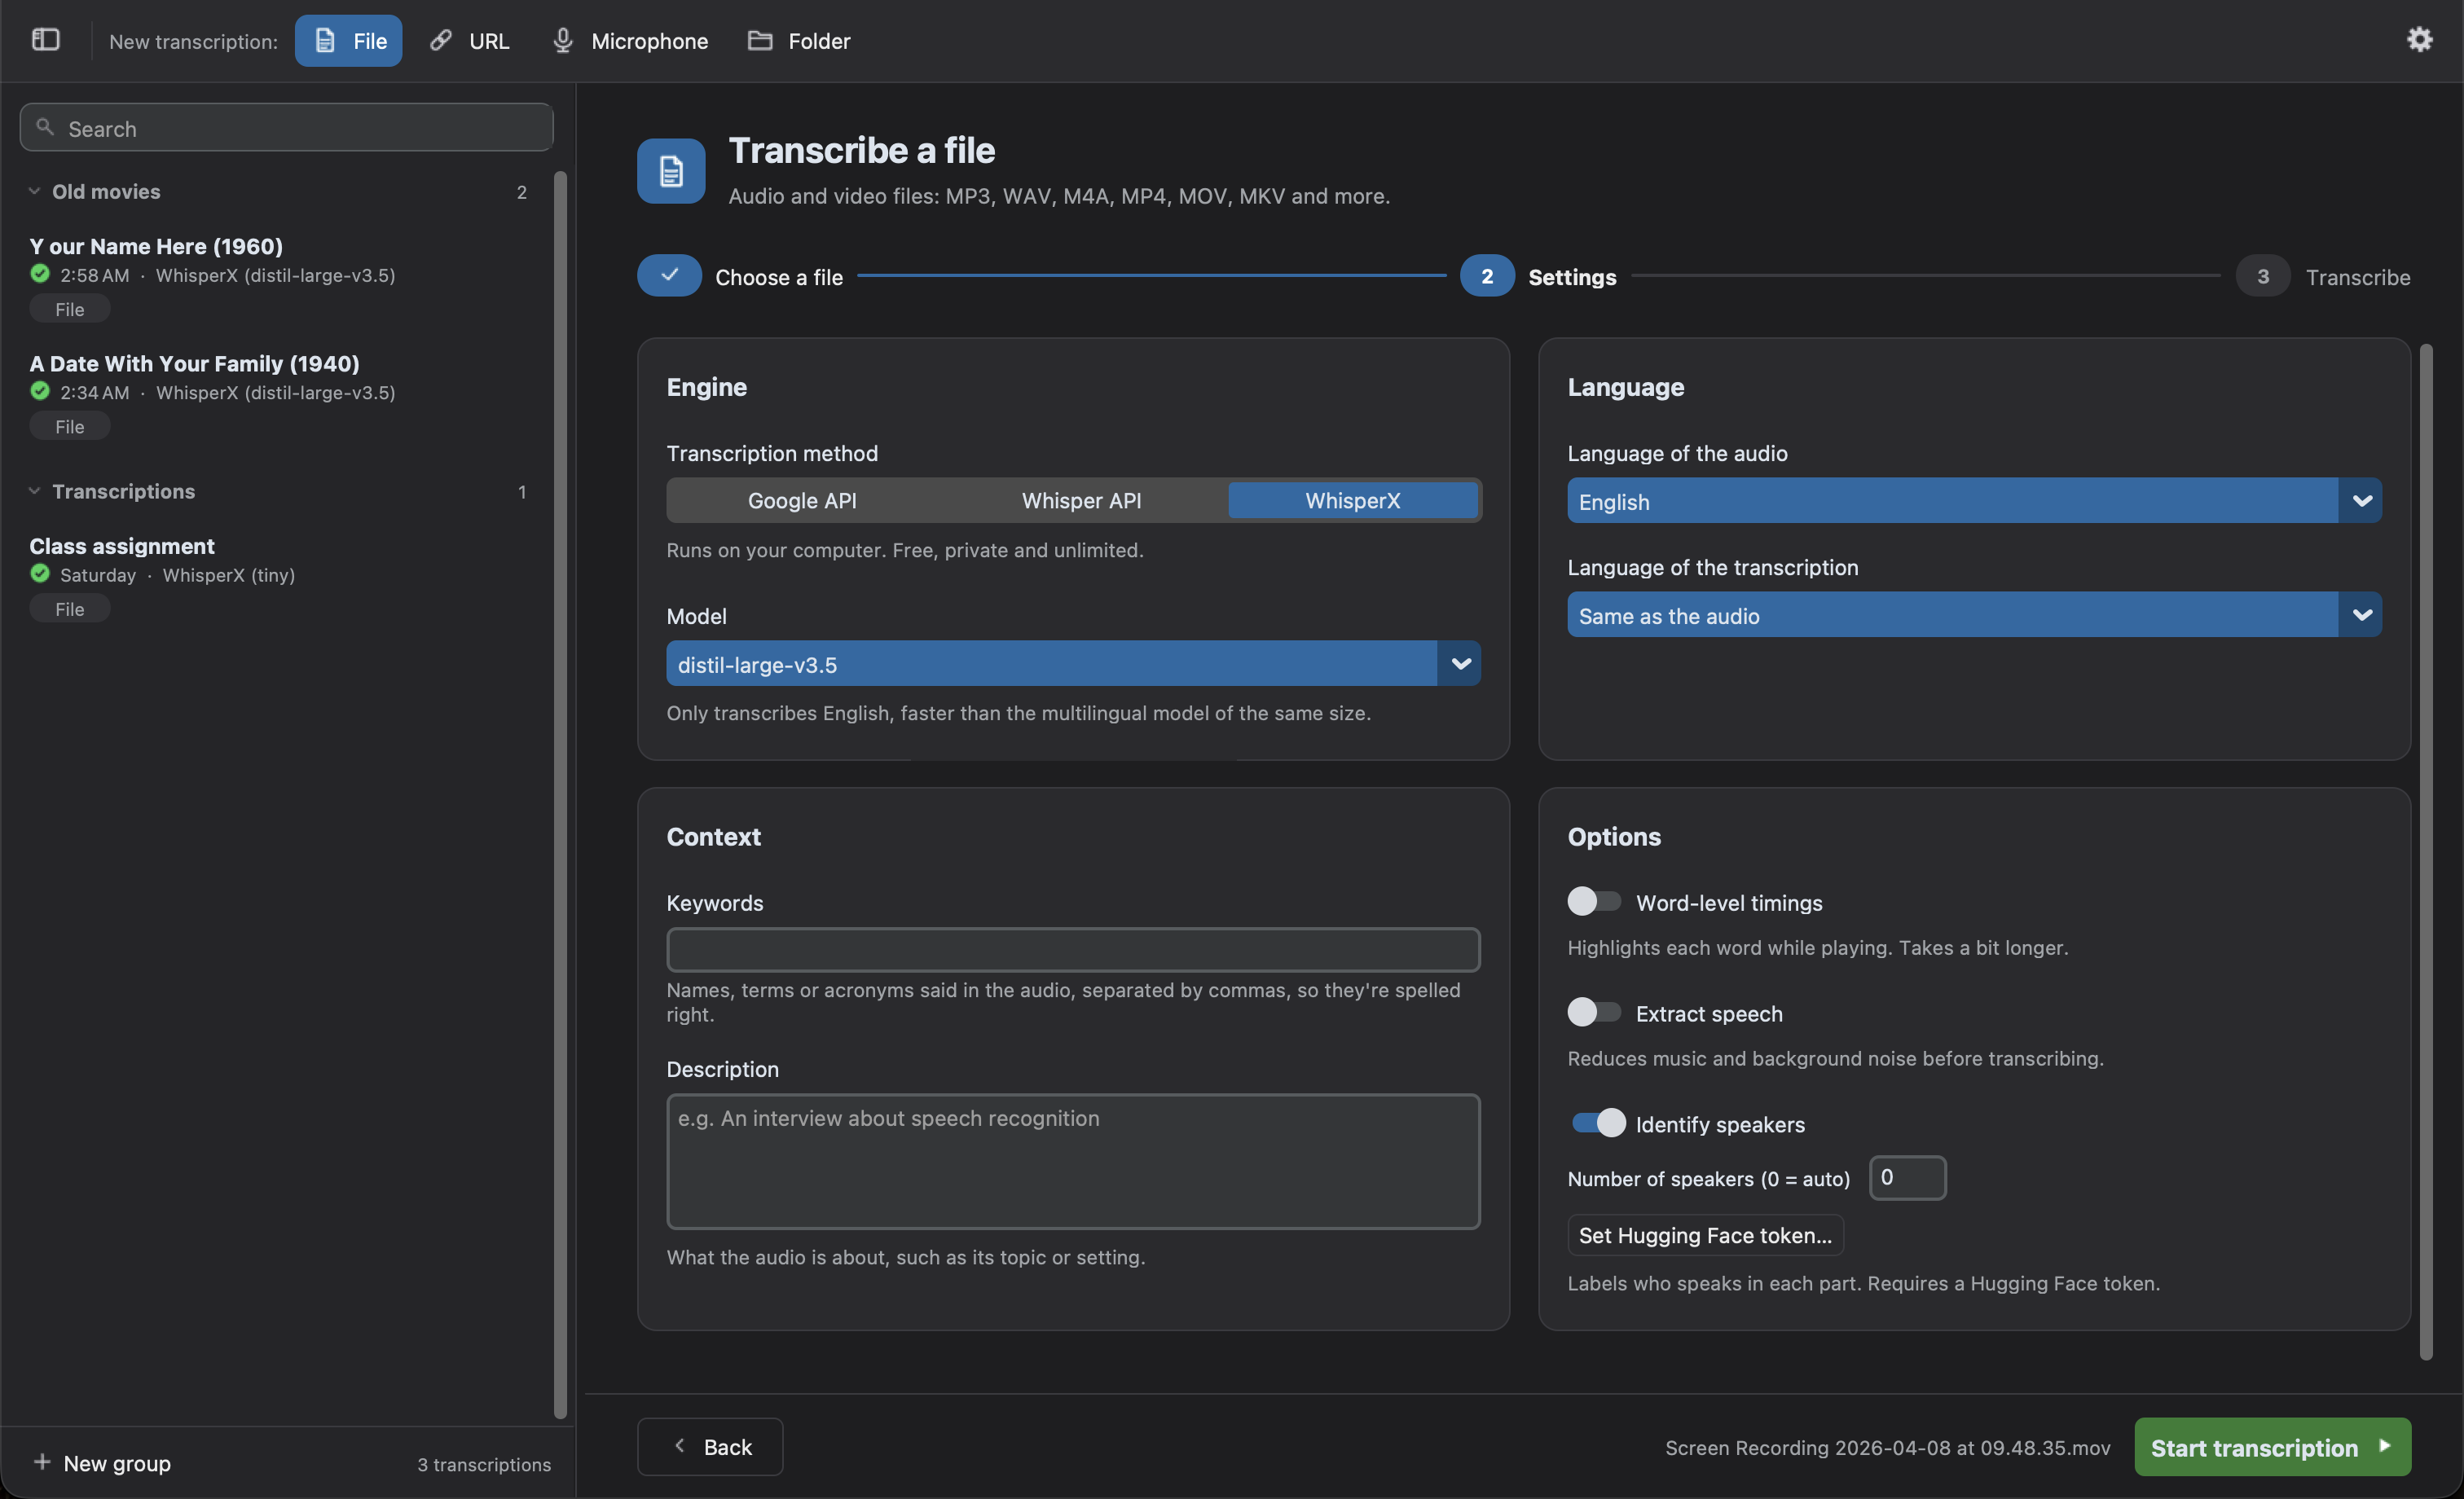This screenshot has width=2464, height=1499.
Task: Select Whisper API transcription method
Action: 1081,500
